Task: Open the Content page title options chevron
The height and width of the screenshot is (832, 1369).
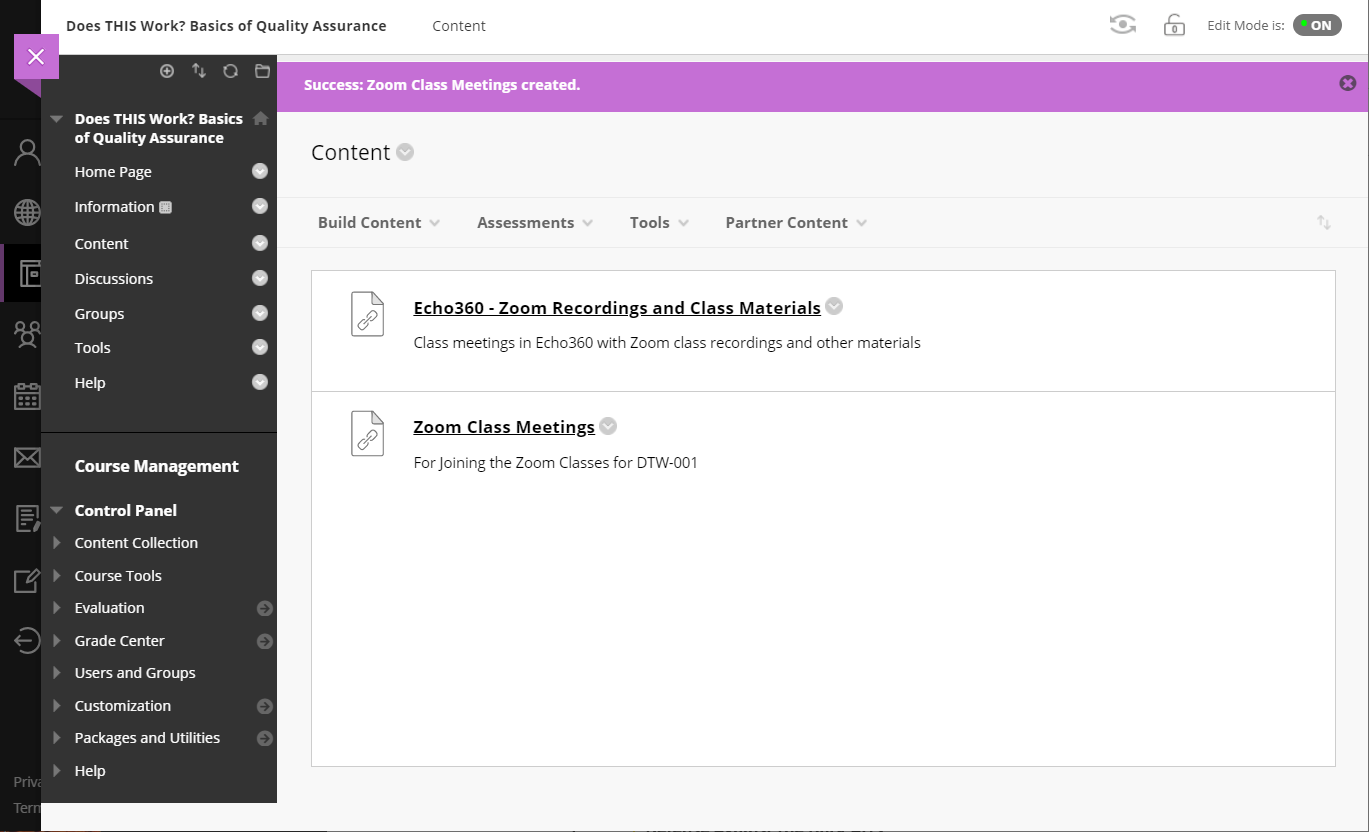Action: coord(404,152)
